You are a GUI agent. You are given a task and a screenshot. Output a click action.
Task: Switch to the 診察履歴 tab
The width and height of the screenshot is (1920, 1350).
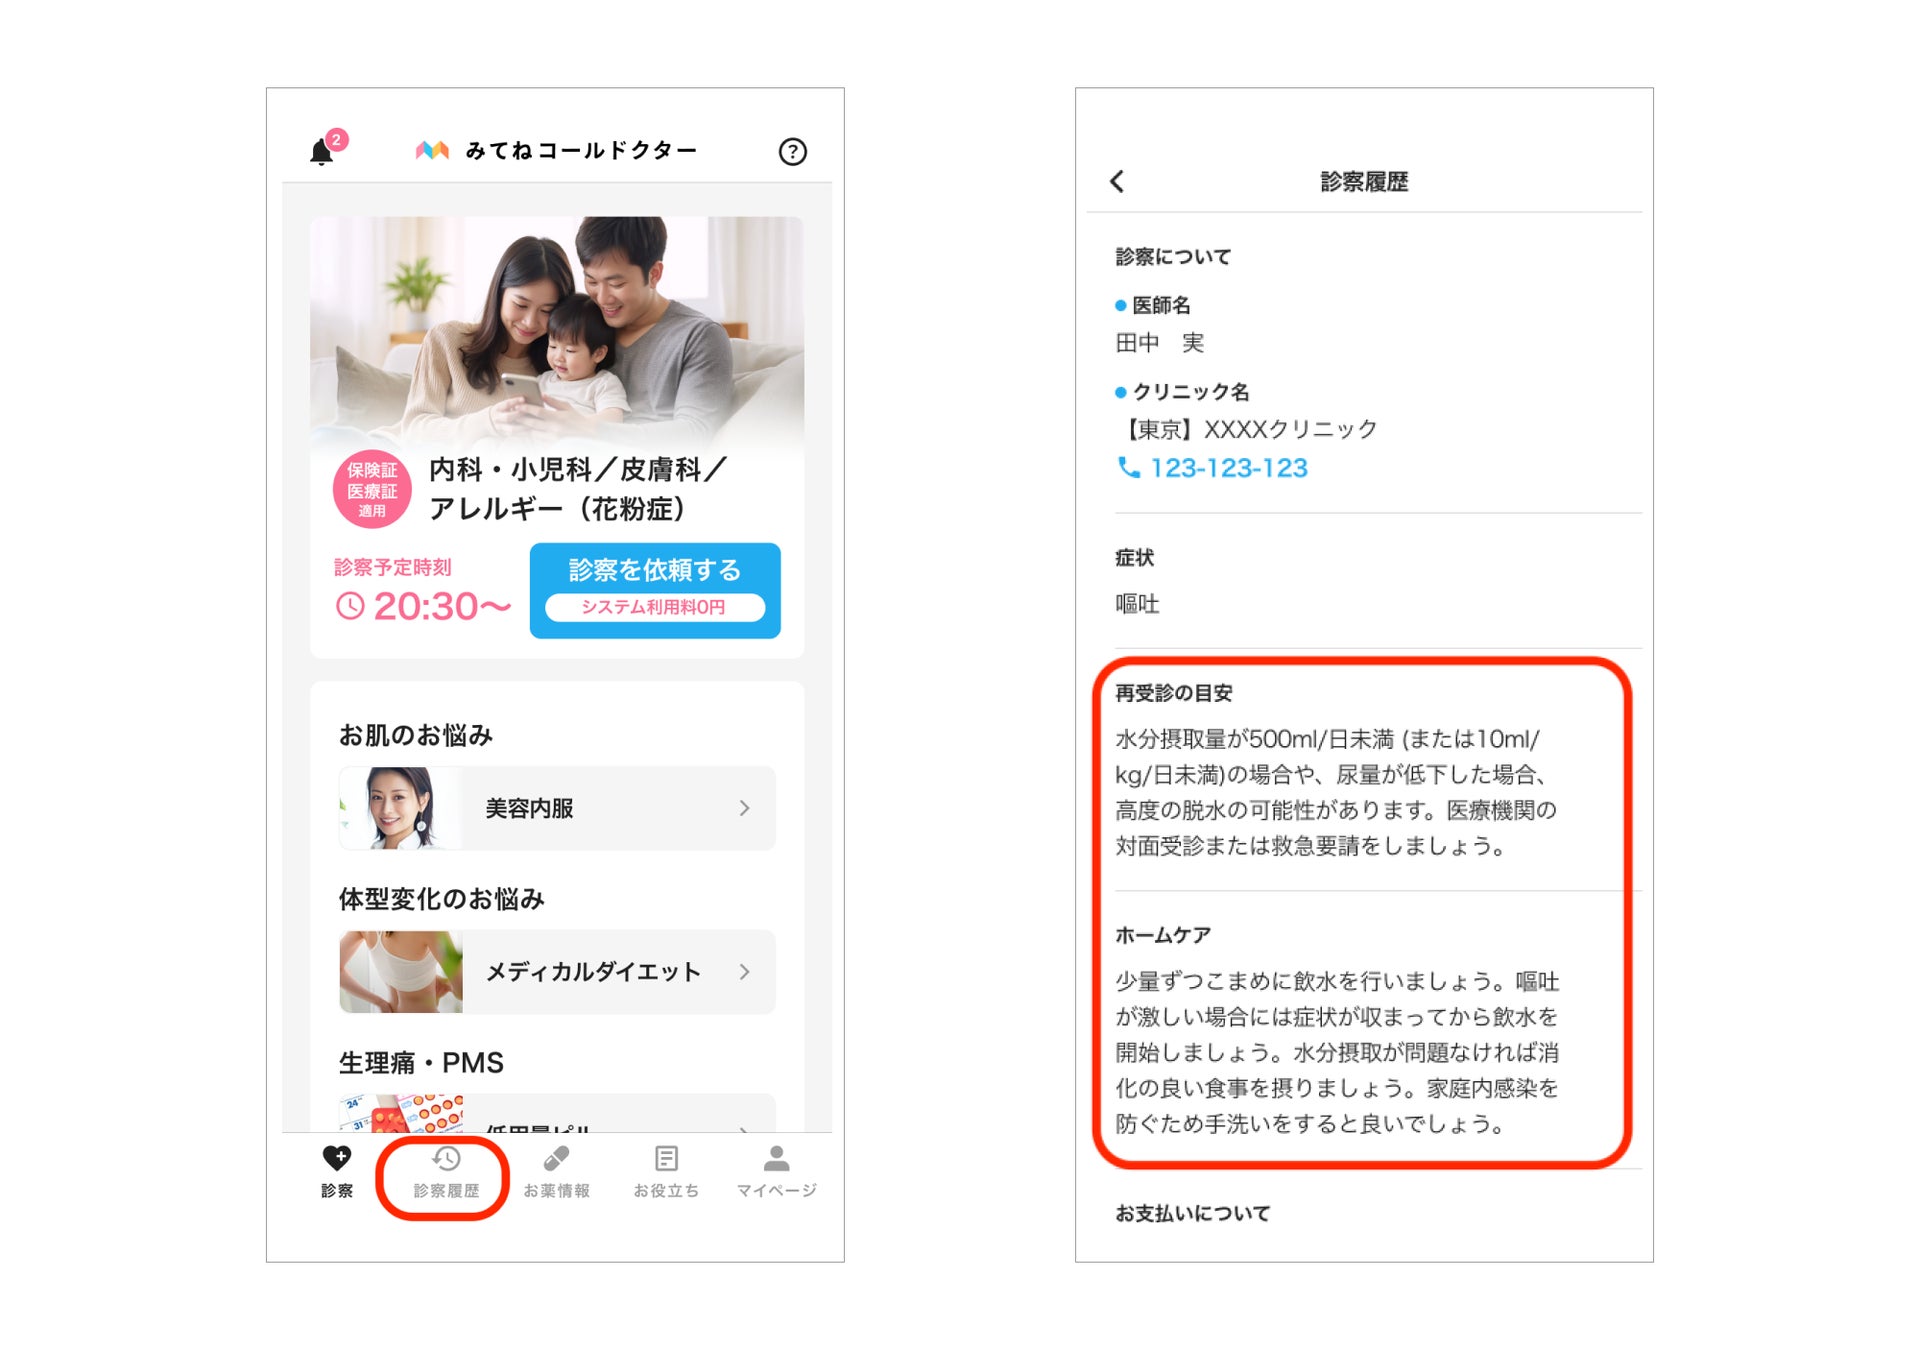click(446, 1170)
